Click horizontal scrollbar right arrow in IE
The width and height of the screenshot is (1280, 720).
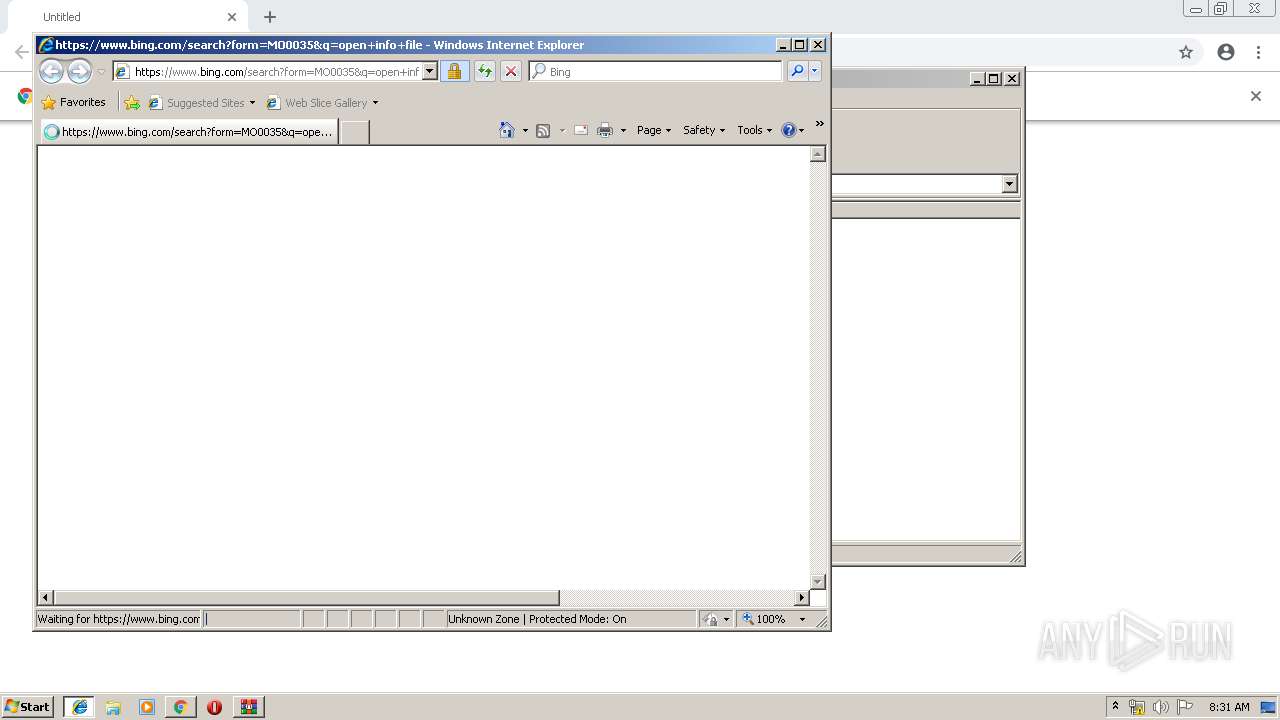[x=801, y=597]
